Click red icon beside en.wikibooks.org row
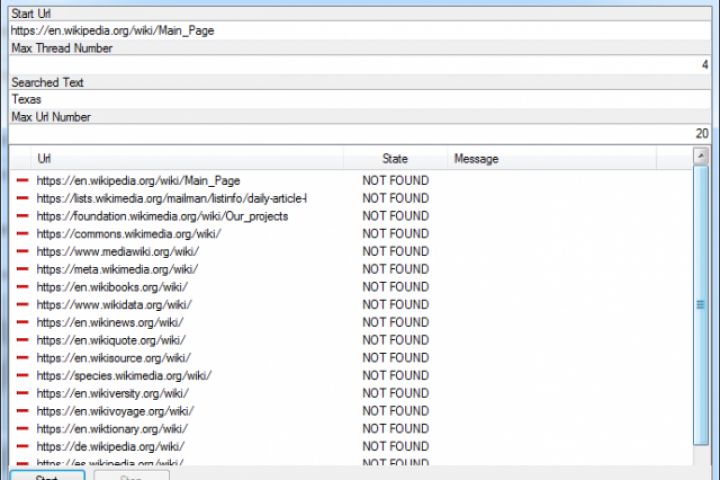The image size is (720, 480). point(22,287)
